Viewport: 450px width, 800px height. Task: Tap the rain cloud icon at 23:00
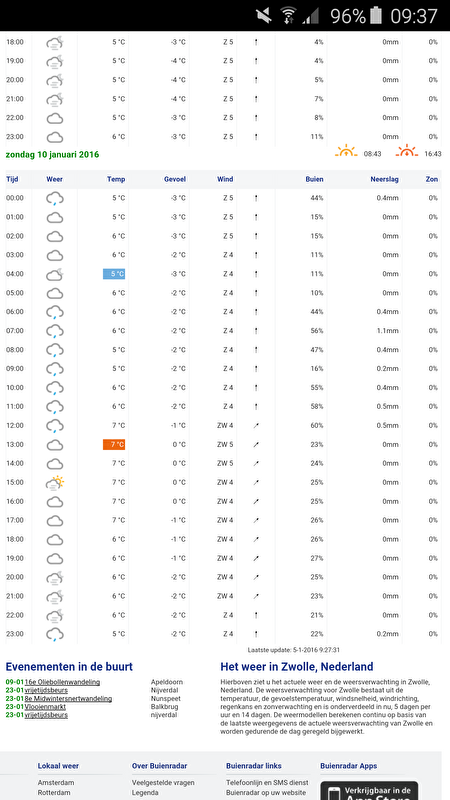tap(55, 634)
